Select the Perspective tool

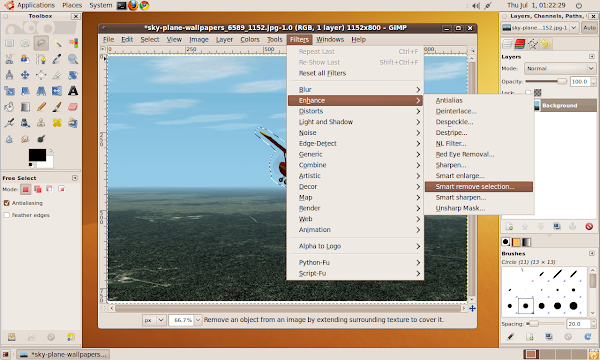click(41, 91)
